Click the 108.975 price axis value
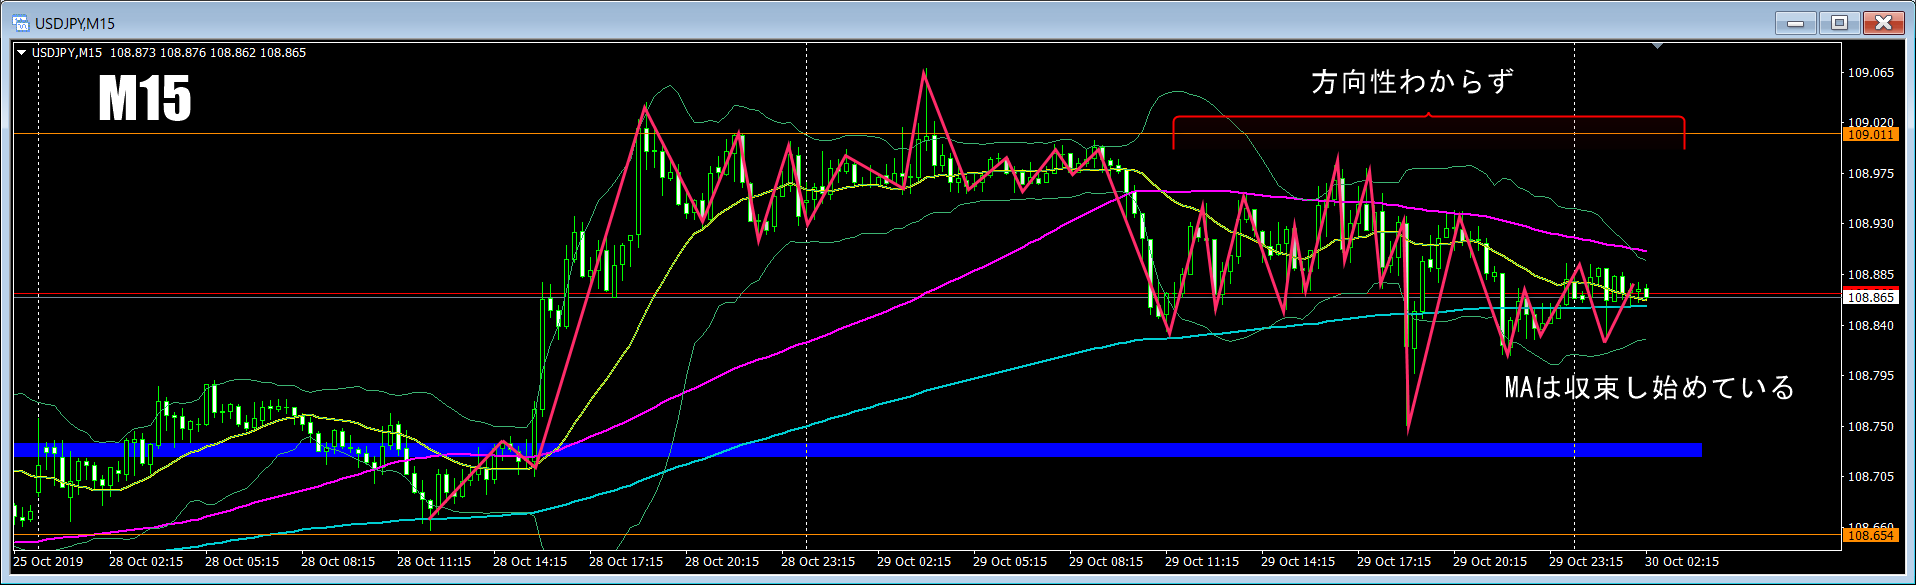 pyautogui.click(x=1870, y=174)
